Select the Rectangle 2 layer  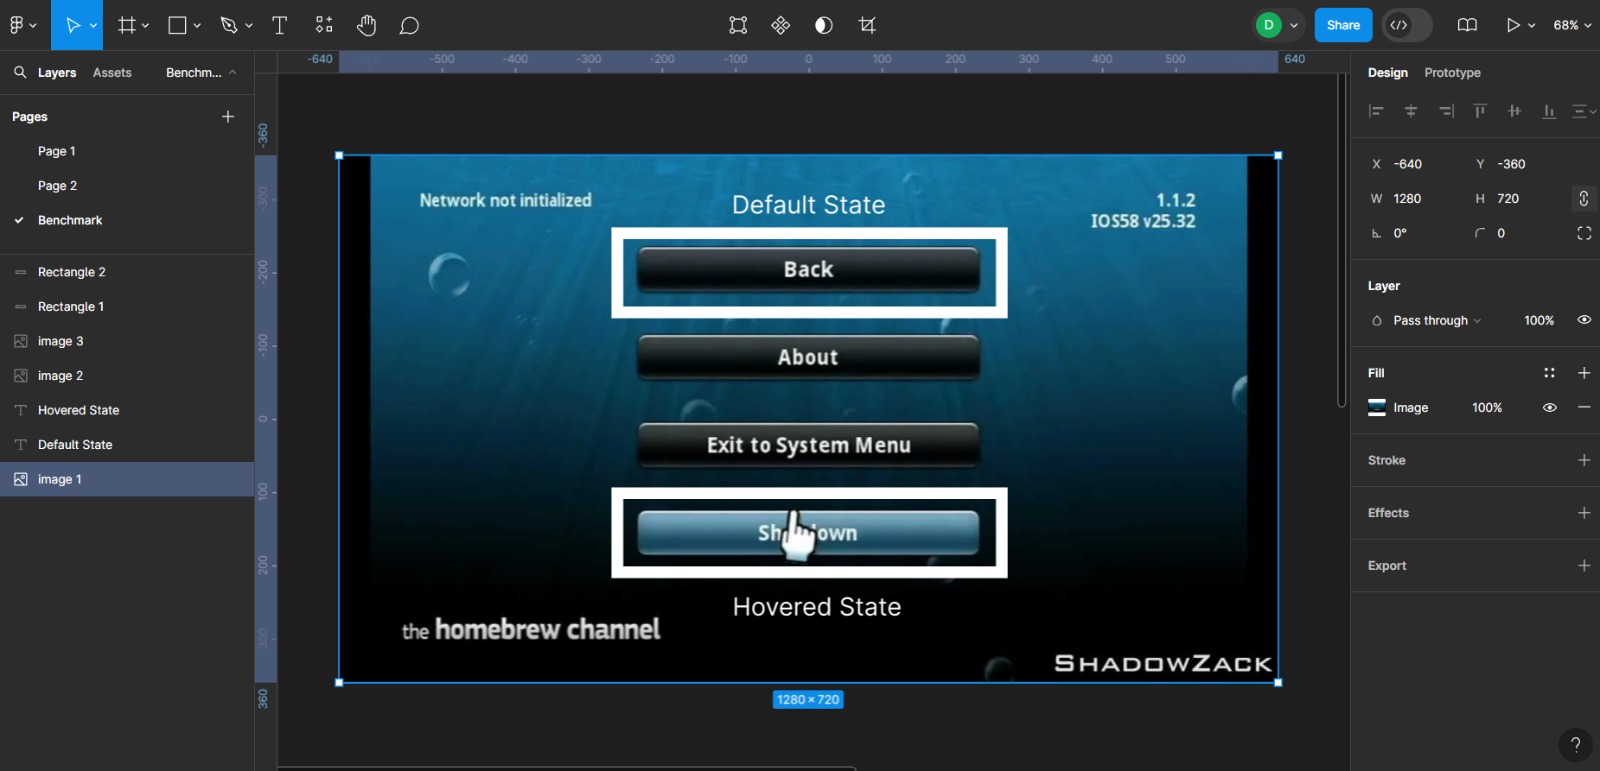tap(127, 272)
